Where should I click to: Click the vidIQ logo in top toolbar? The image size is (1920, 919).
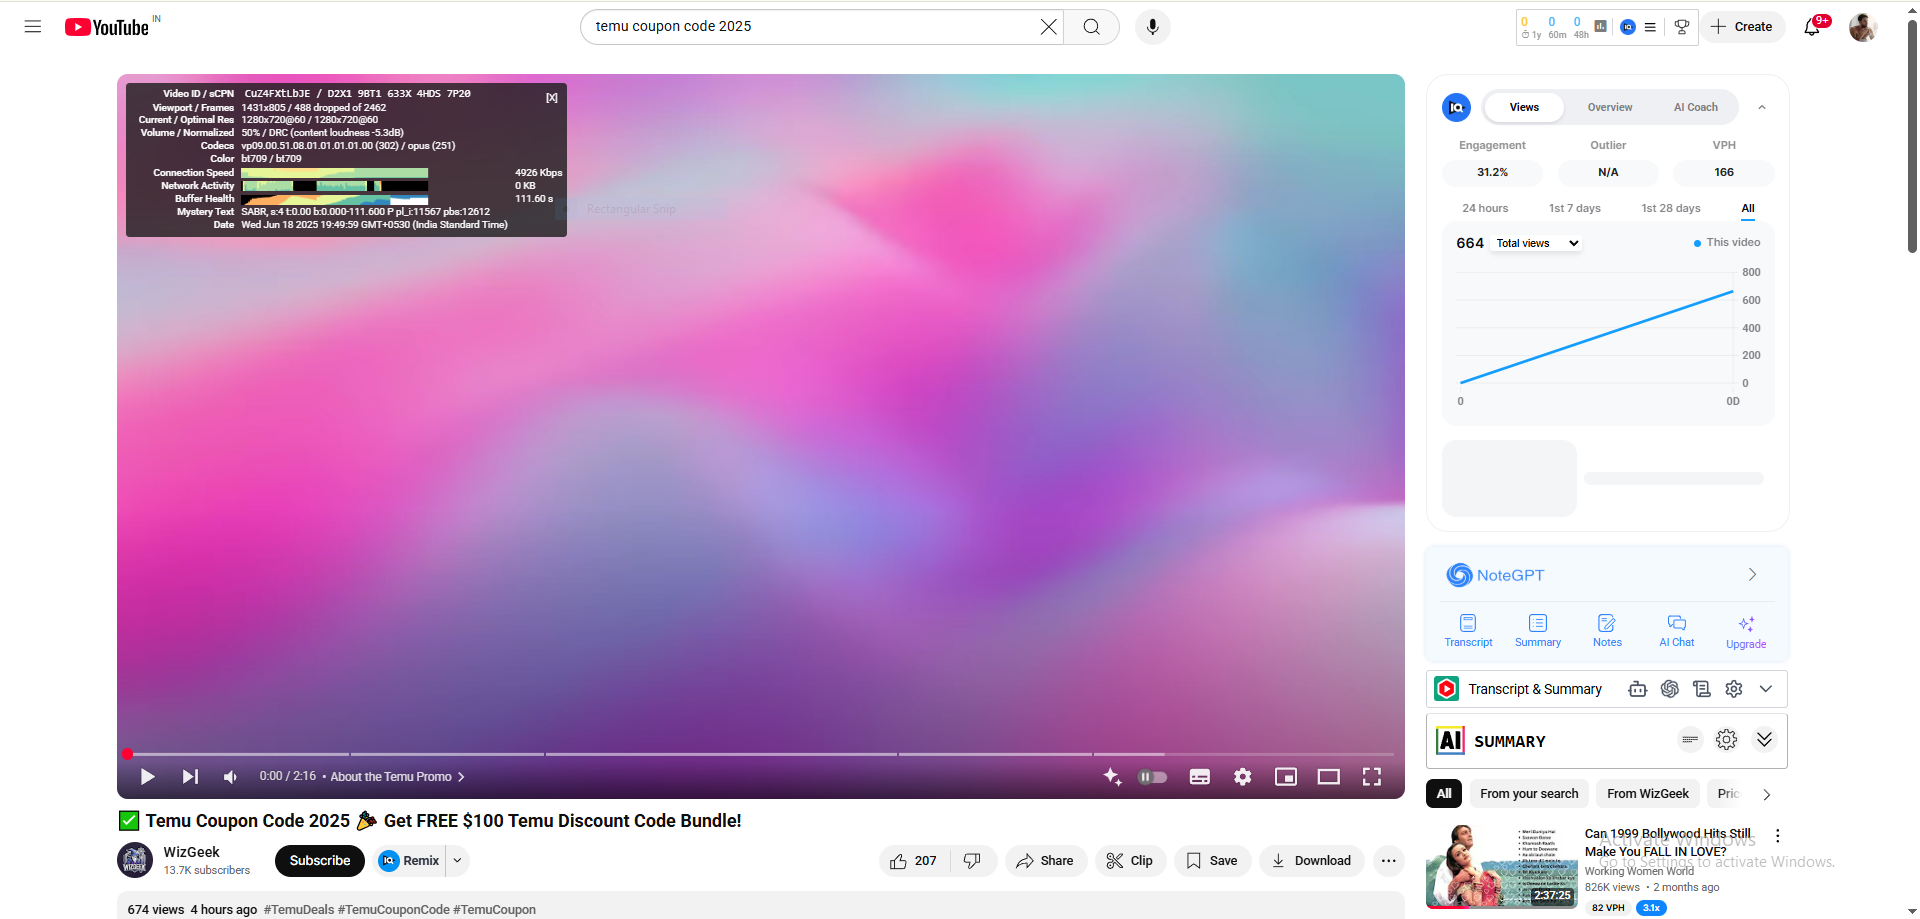(x=1628, y=27)
